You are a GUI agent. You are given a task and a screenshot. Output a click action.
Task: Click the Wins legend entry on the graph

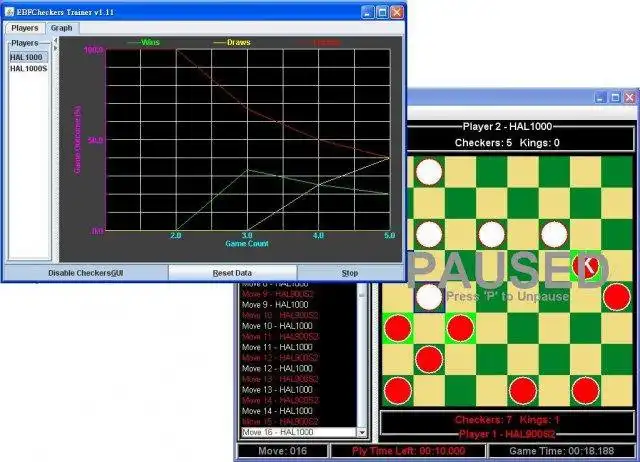[x=144, y=42]
